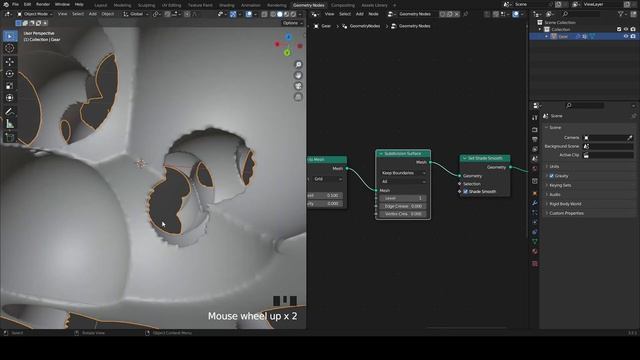Open the World properties tab icon

[x=535, y=169]
